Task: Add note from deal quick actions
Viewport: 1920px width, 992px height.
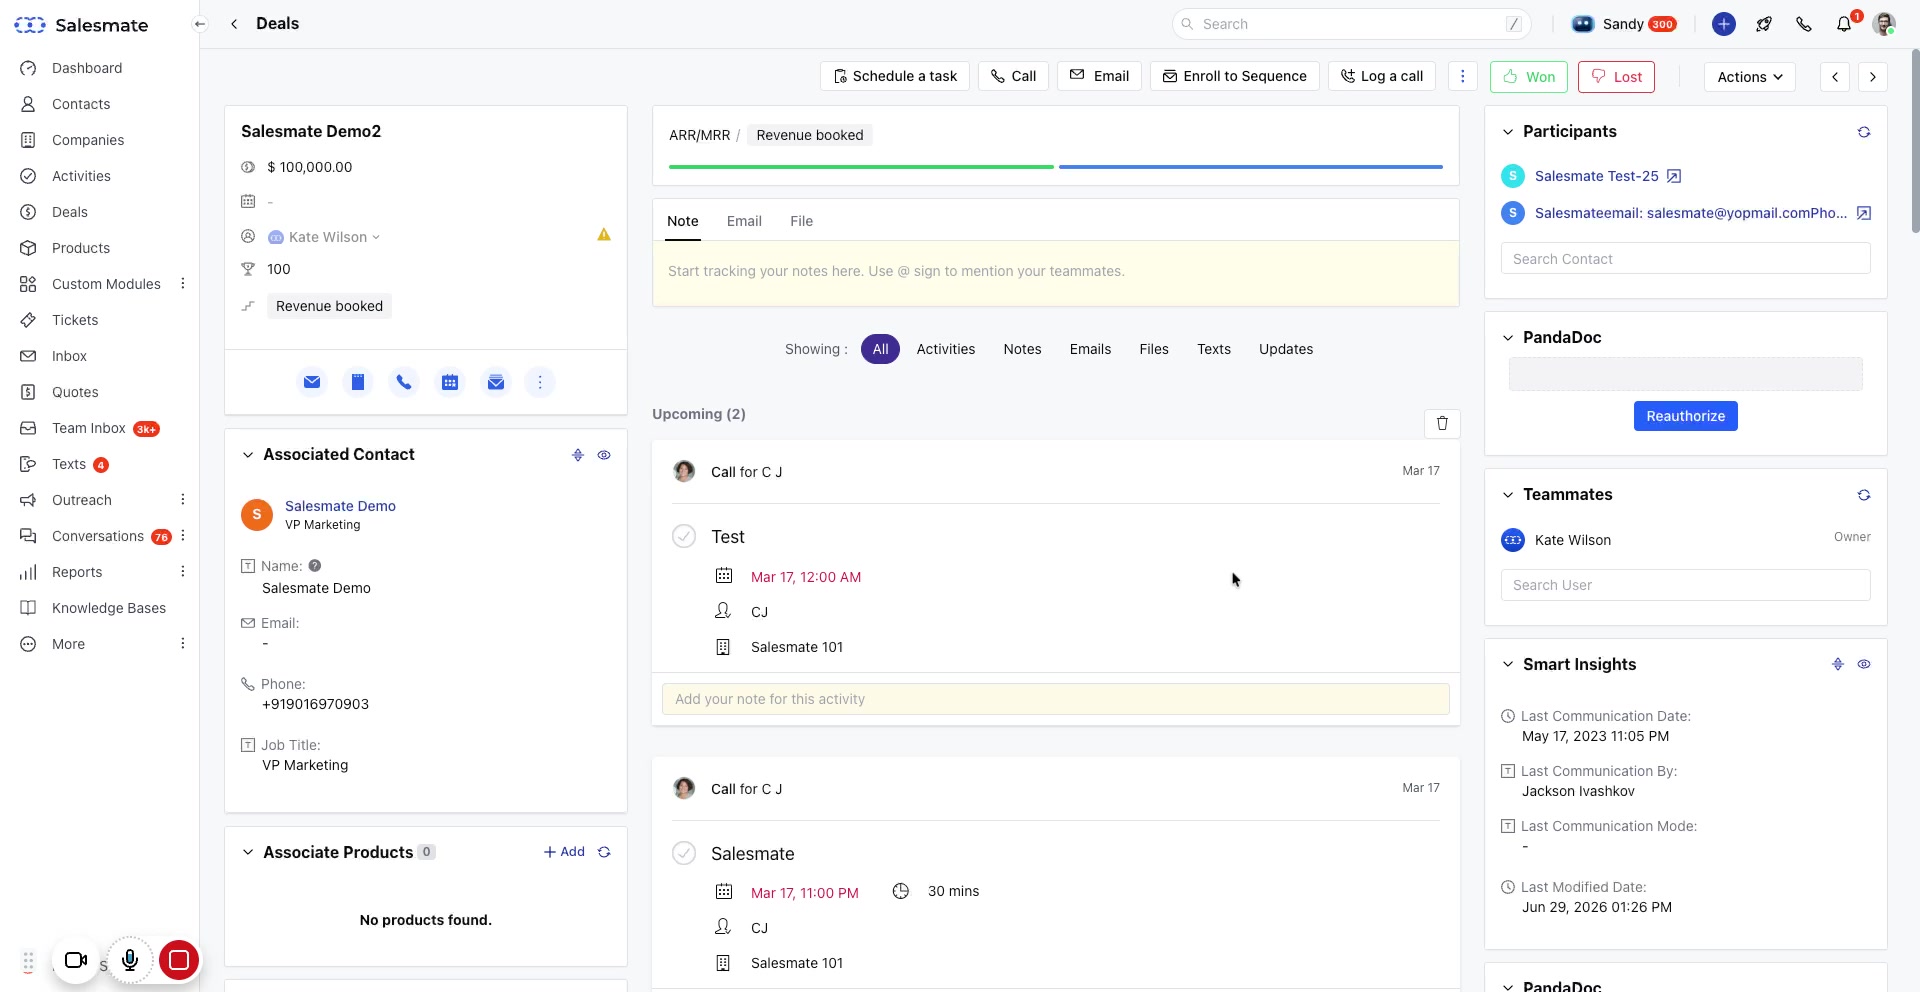Action: tap(358, 382)
